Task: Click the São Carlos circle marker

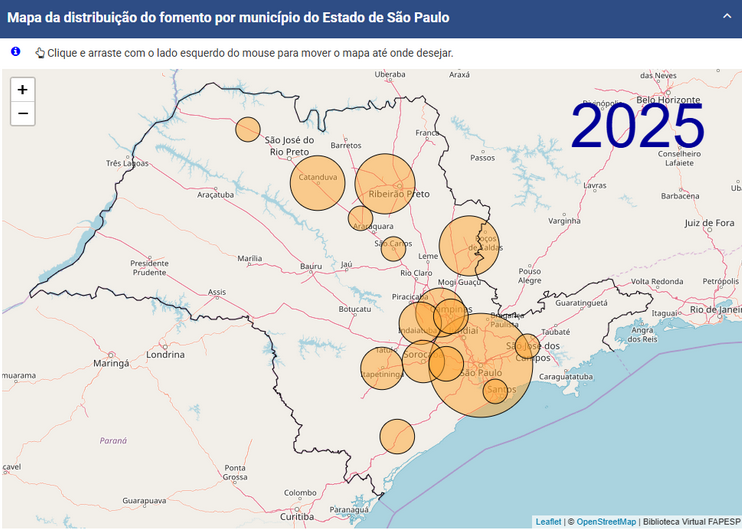Action: pyautogui.click(x=393, y=249)
